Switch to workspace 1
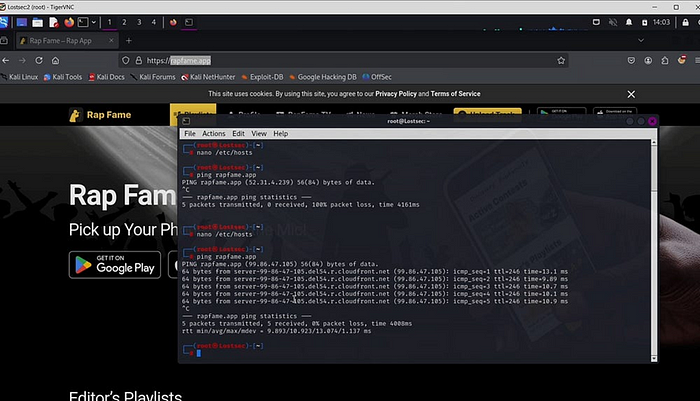700x401 pixels. [x=109, y=22]
